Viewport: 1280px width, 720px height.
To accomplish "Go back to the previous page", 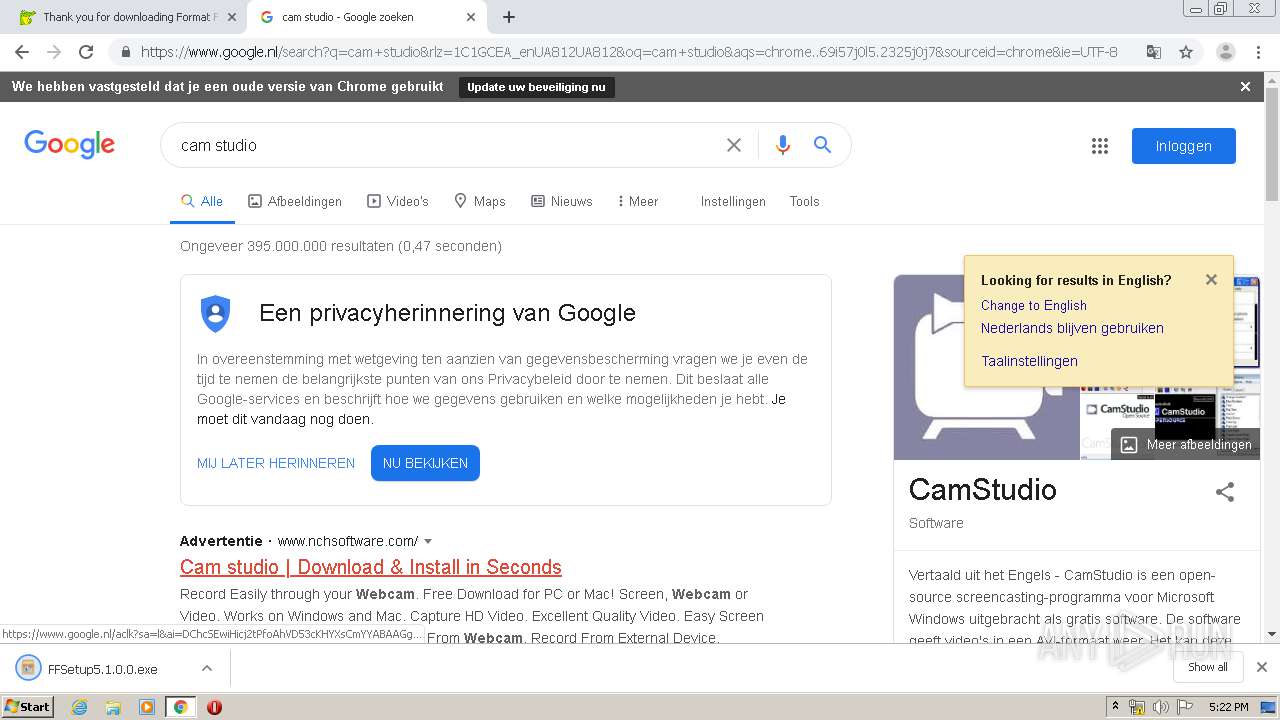I will tap(22, 52).
